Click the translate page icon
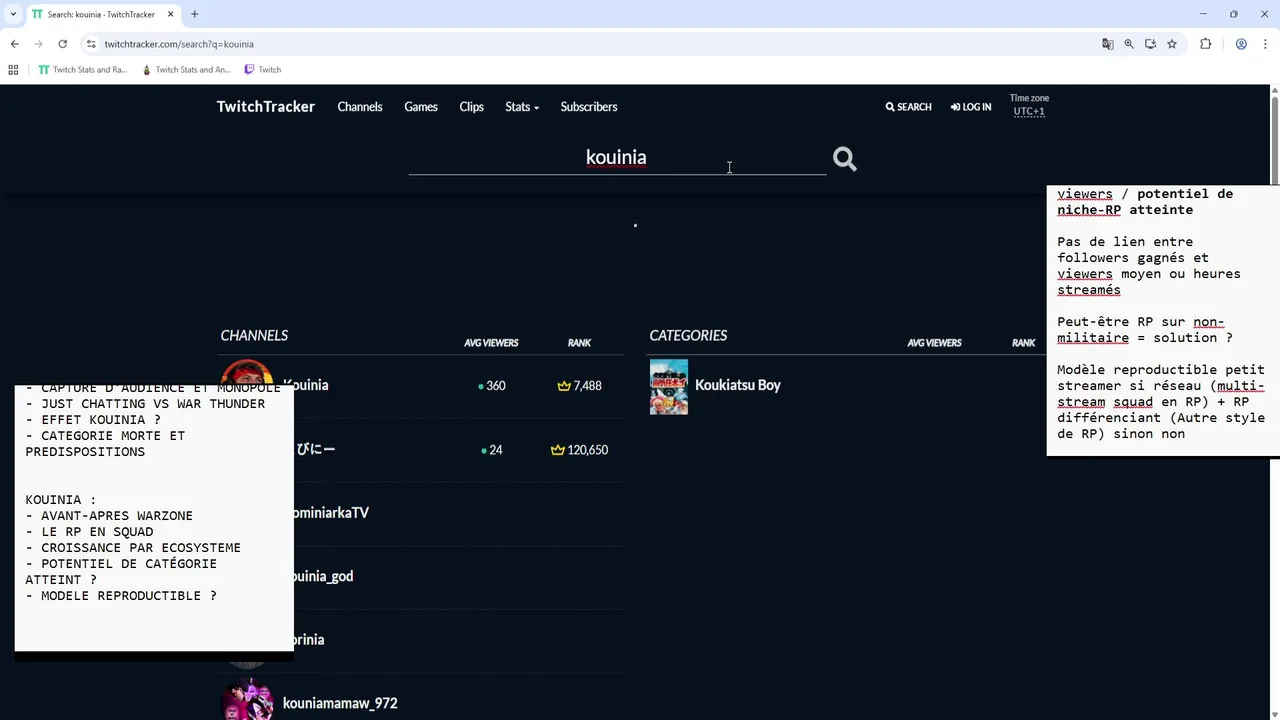 pyautogui.click(x=1107, y=44)
